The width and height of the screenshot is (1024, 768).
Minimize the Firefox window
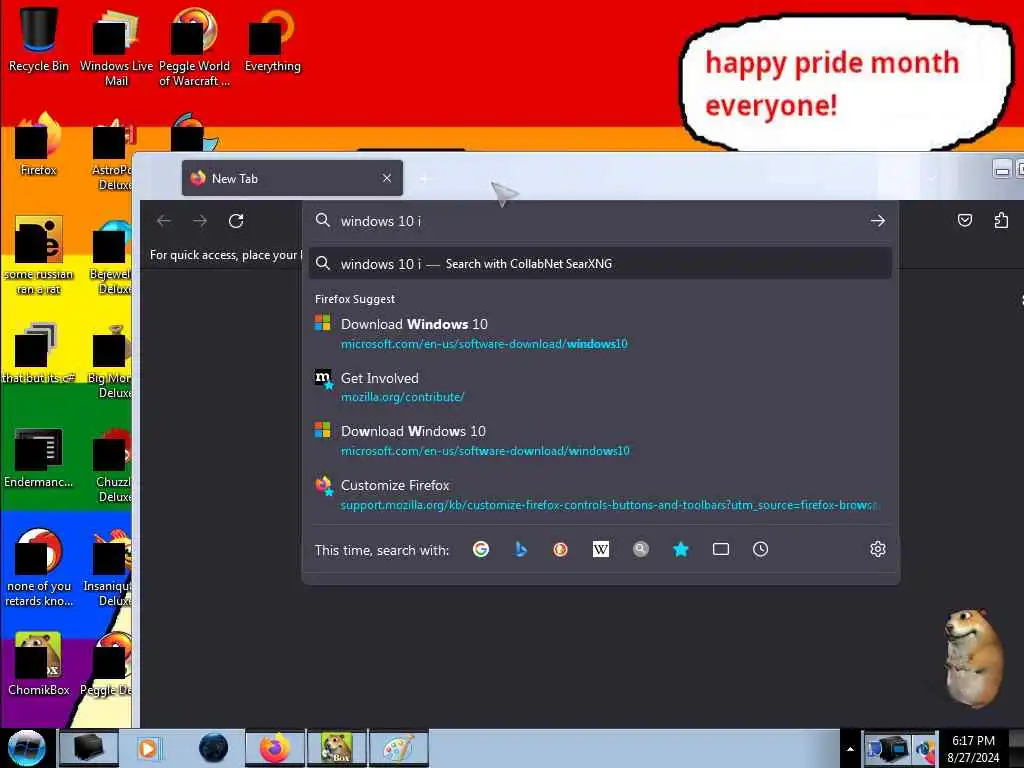click(1001, 169)
